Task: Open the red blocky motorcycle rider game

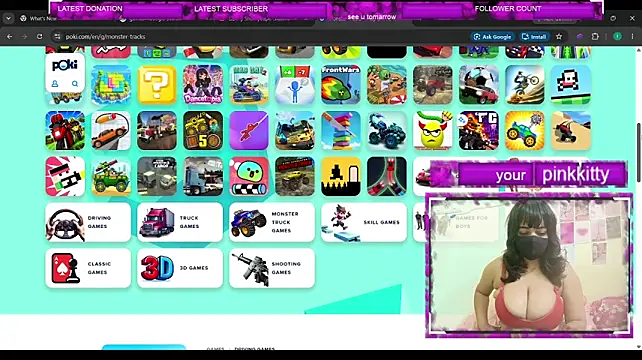Action: tap(65, 130)
